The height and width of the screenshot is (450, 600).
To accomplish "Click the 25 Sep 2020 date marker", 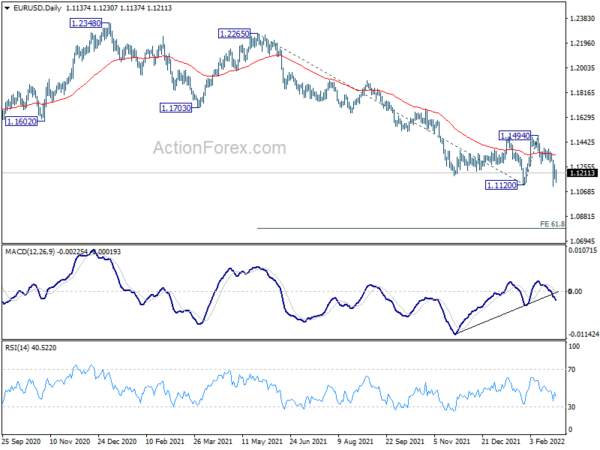I will 21,441.
